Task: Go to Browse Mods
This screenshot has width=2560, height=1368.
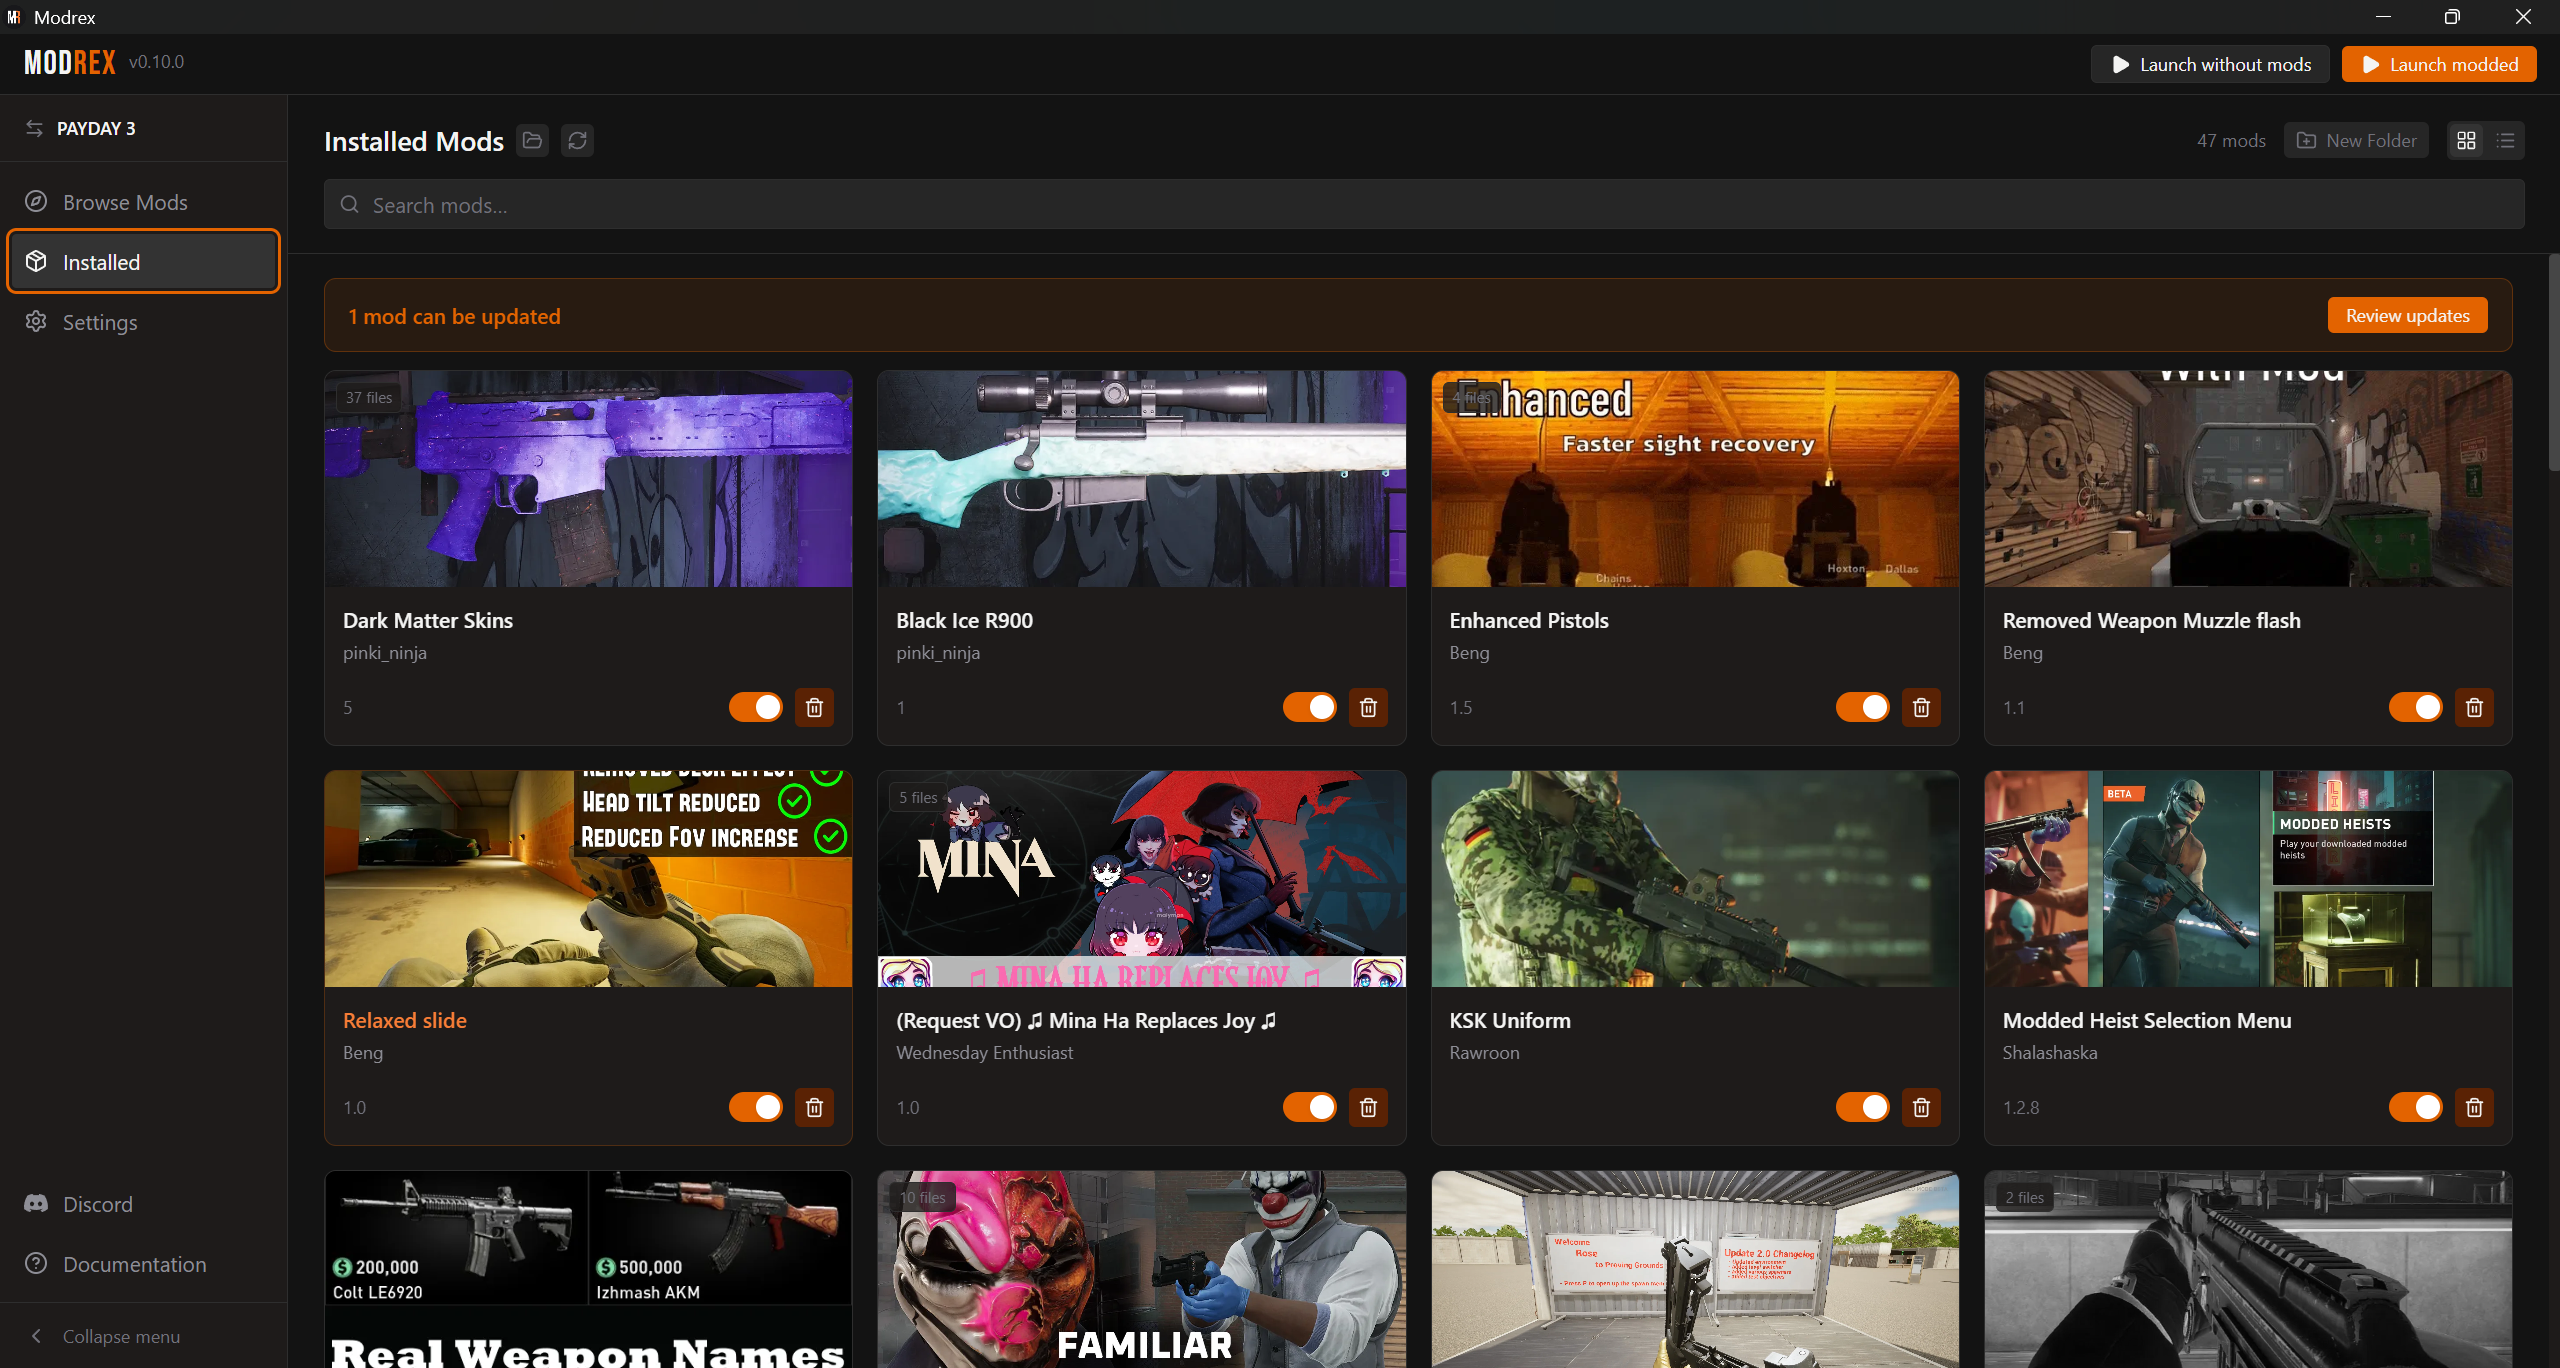Action: tap(143, 202)
